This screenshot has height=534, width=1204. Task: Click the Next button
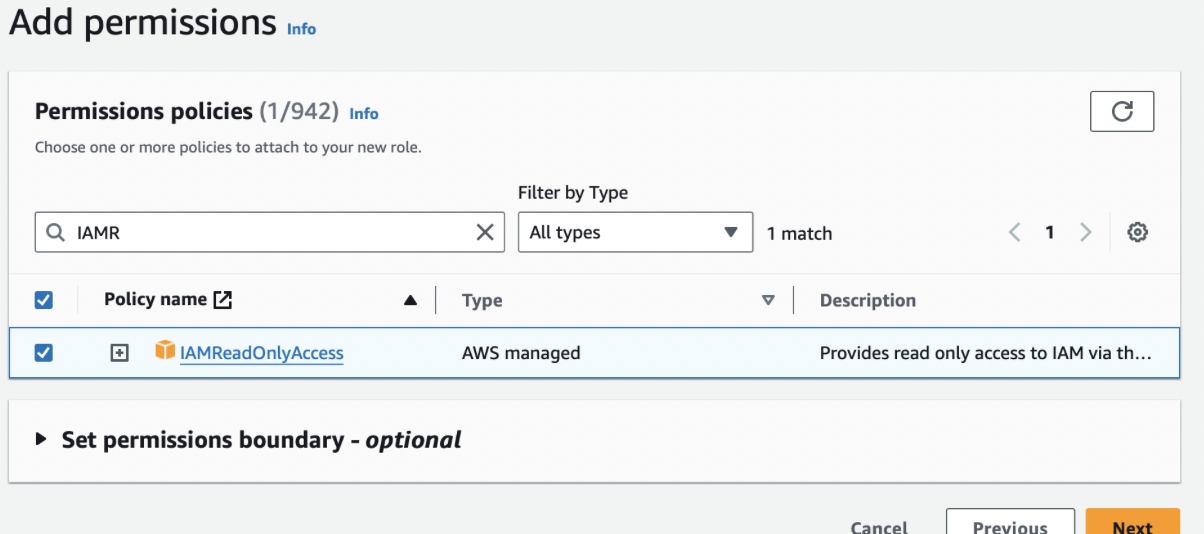tap(1132, 526)
